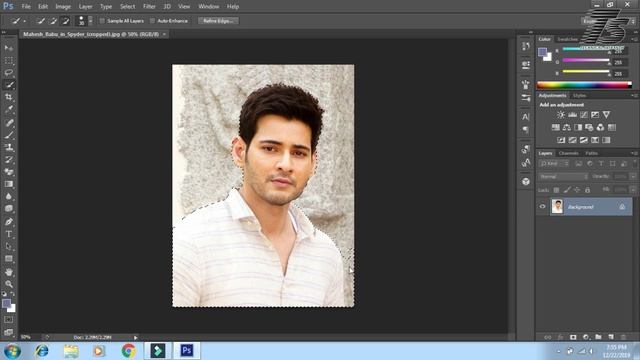Select the Brush tool
640x360 pixels.
coord(9,135)
